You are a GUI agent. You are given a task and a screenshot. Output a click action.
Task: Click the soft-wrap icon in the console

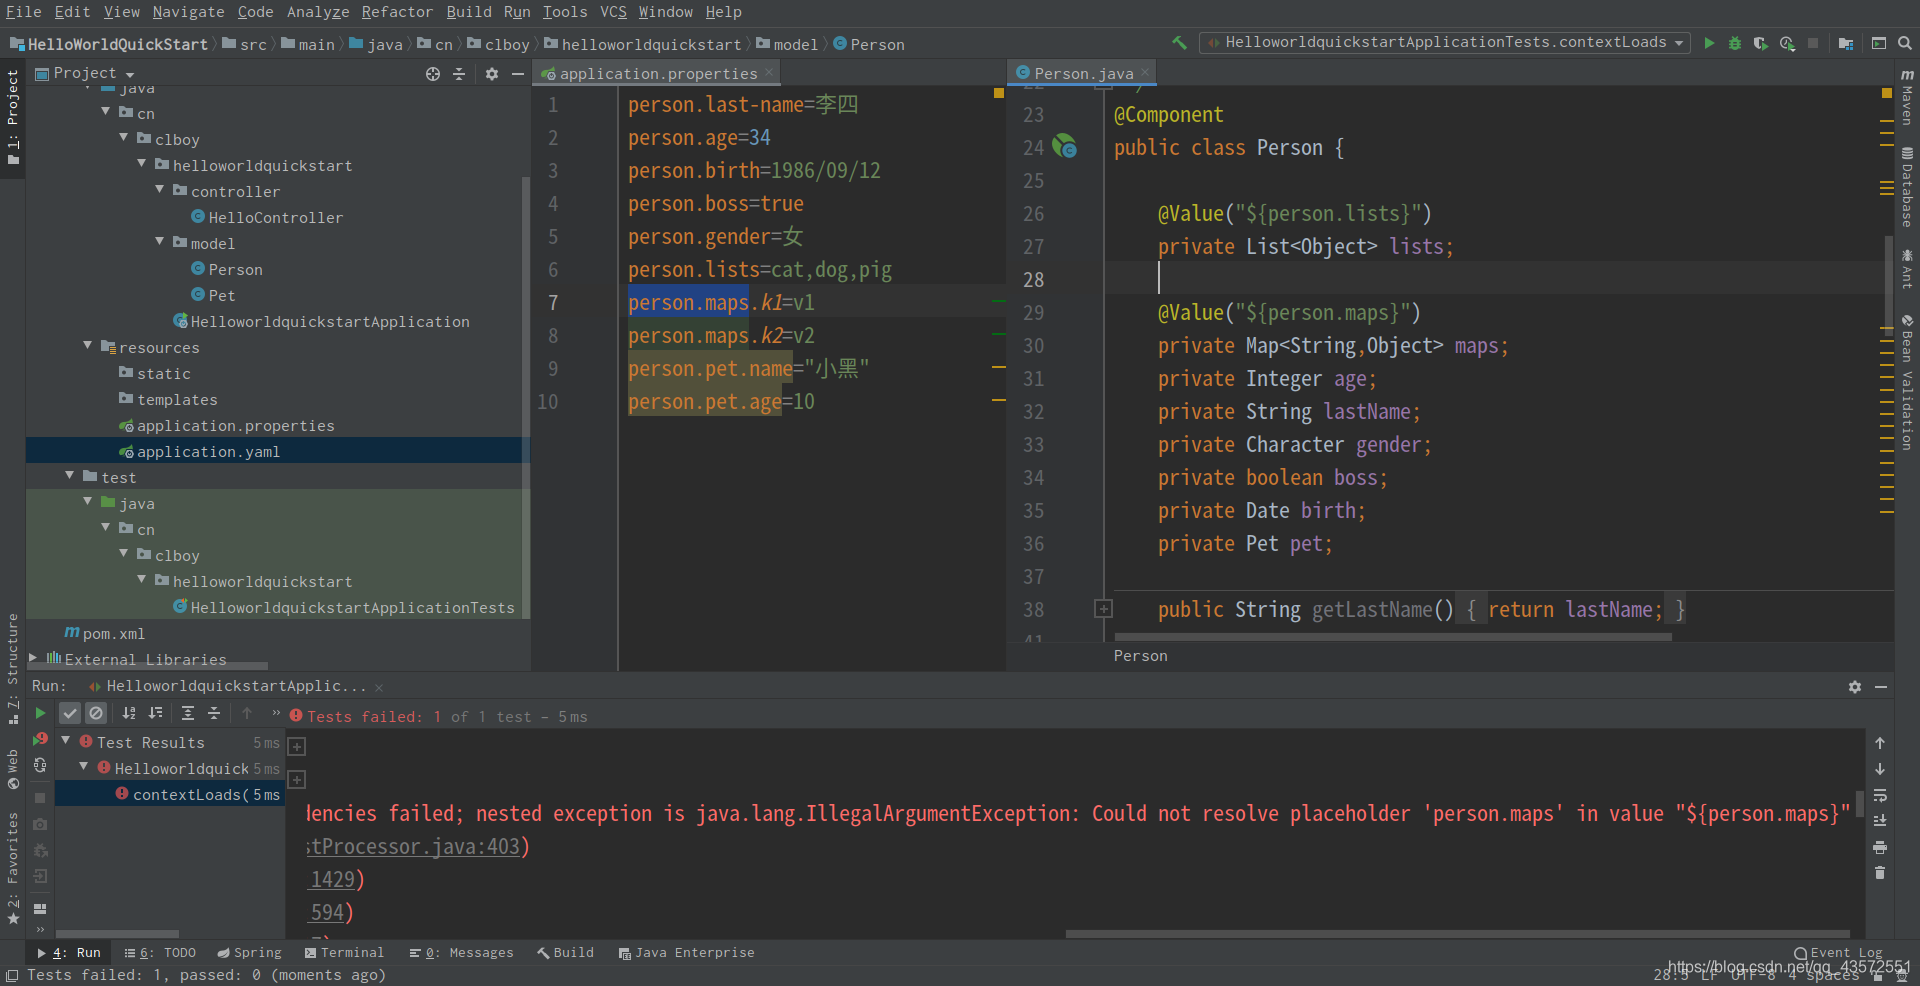coord(1880,795)
